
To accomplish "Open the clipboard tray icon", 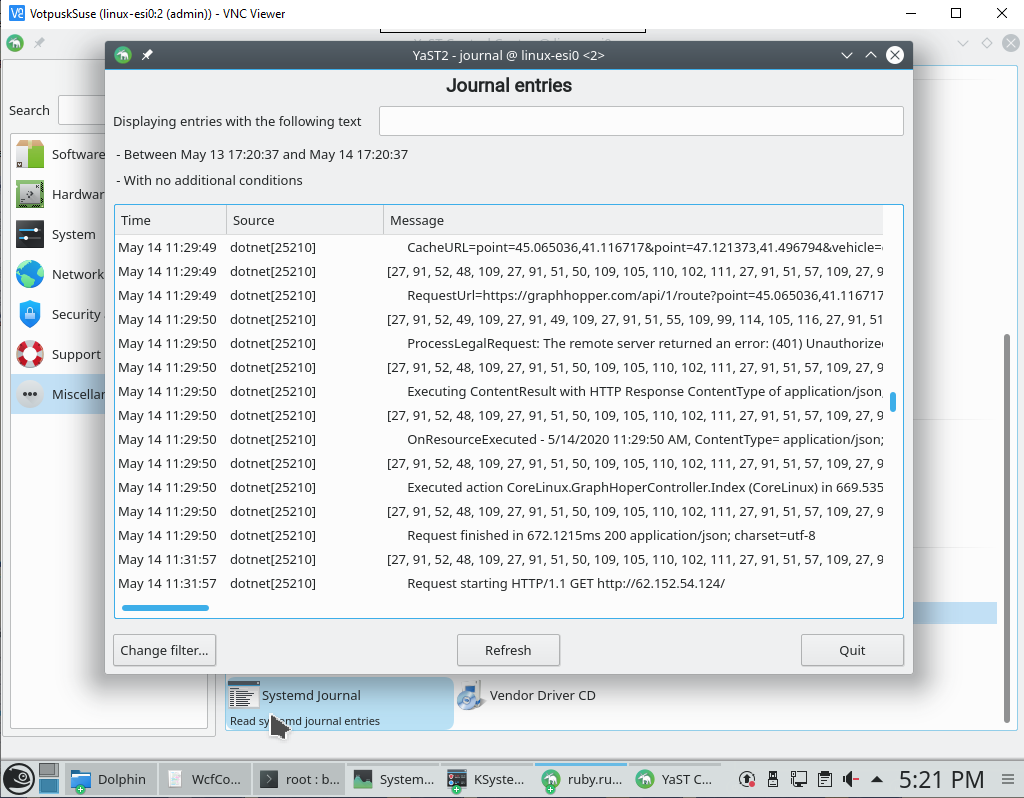I will click(x=825, y=778).
